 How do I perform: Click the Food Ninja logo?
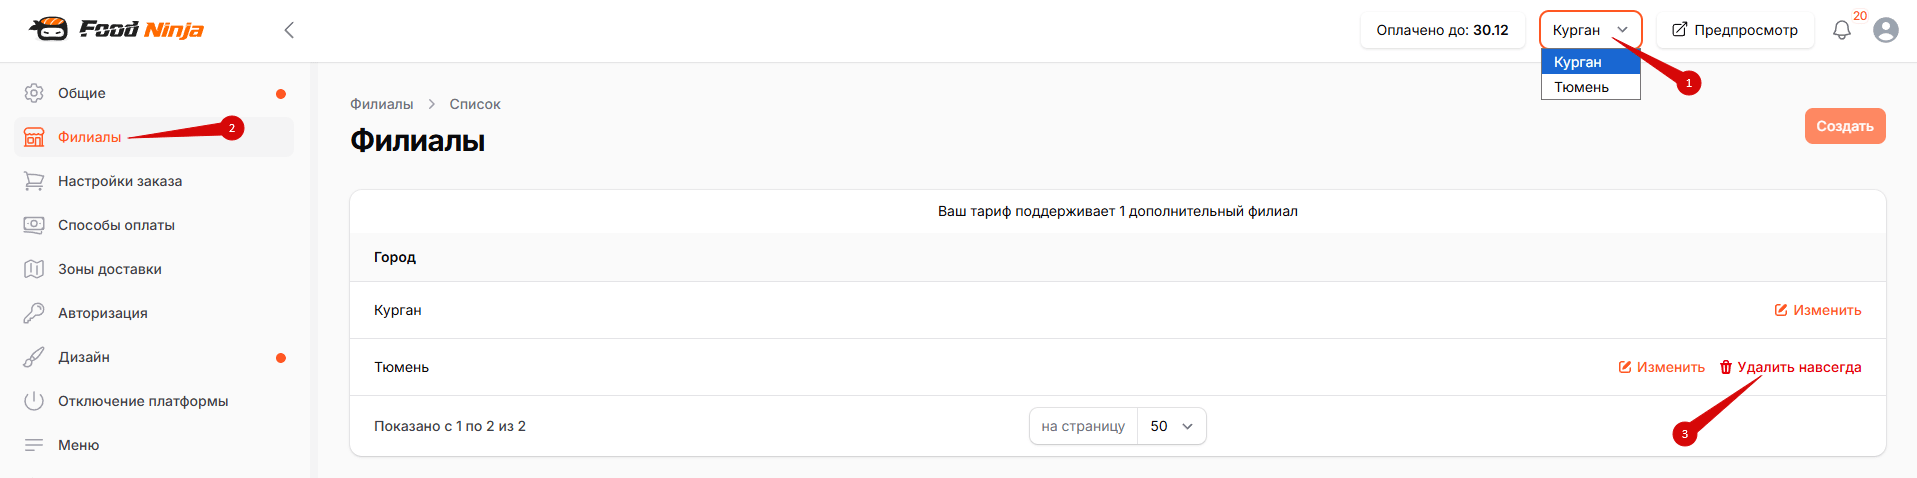point(116,29)
